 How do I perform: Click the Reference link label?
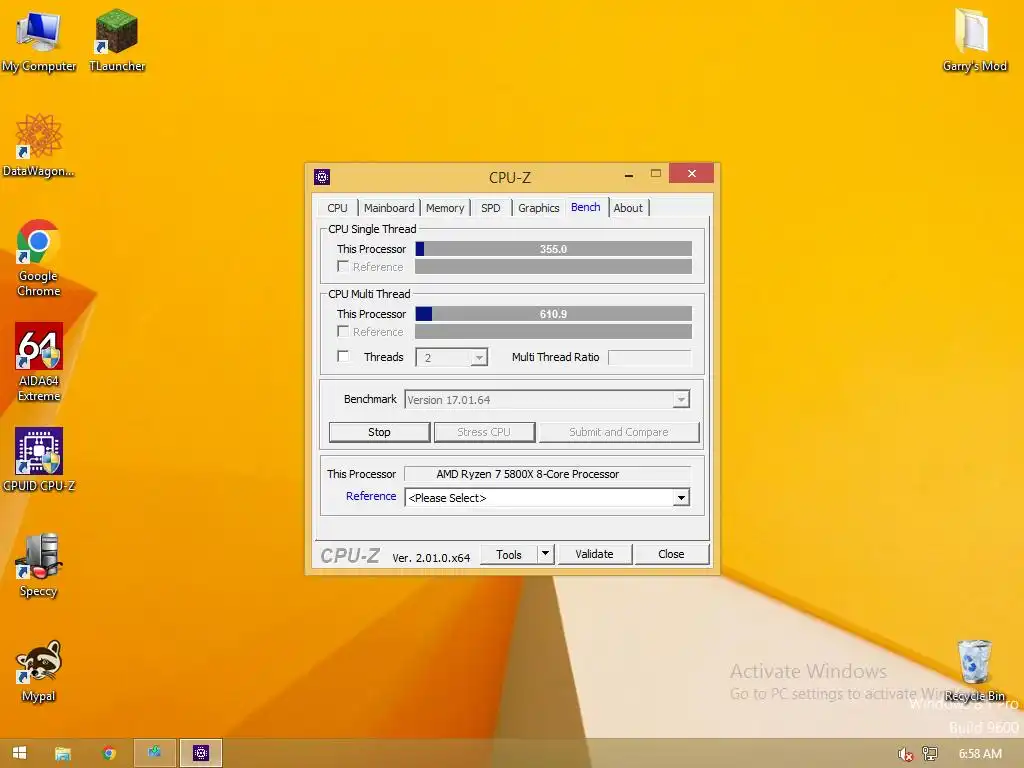click(371, 496)
